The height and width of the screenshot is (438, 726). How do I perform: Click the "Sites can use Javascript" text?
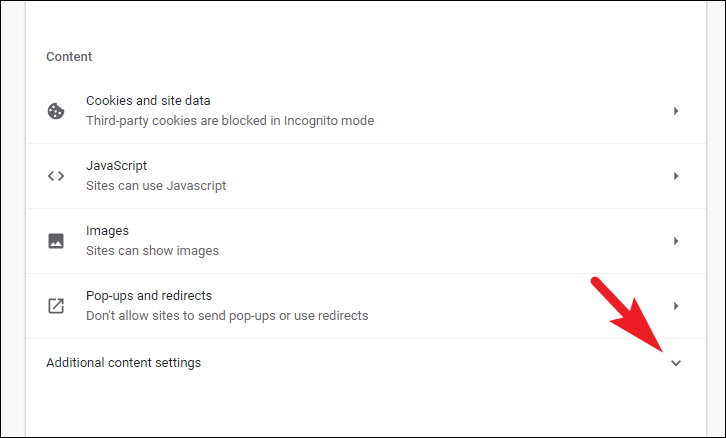tap(156, 186)
